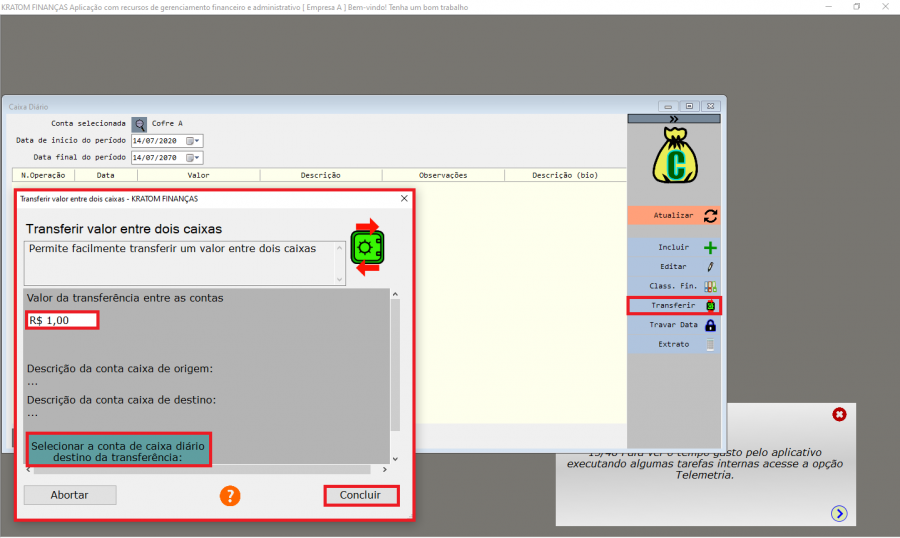The width and height of the screenshot is (900, 538).
Task: Click the blue arrow on notification popup
Action: [x=838, y=513]
